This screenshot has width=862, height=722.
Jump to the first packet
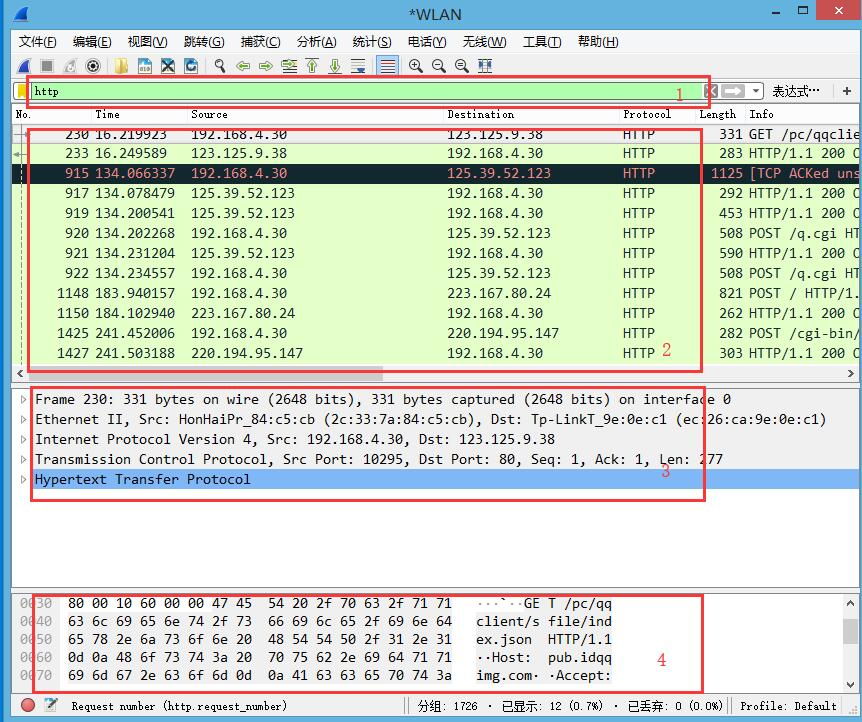click(312, 67)
